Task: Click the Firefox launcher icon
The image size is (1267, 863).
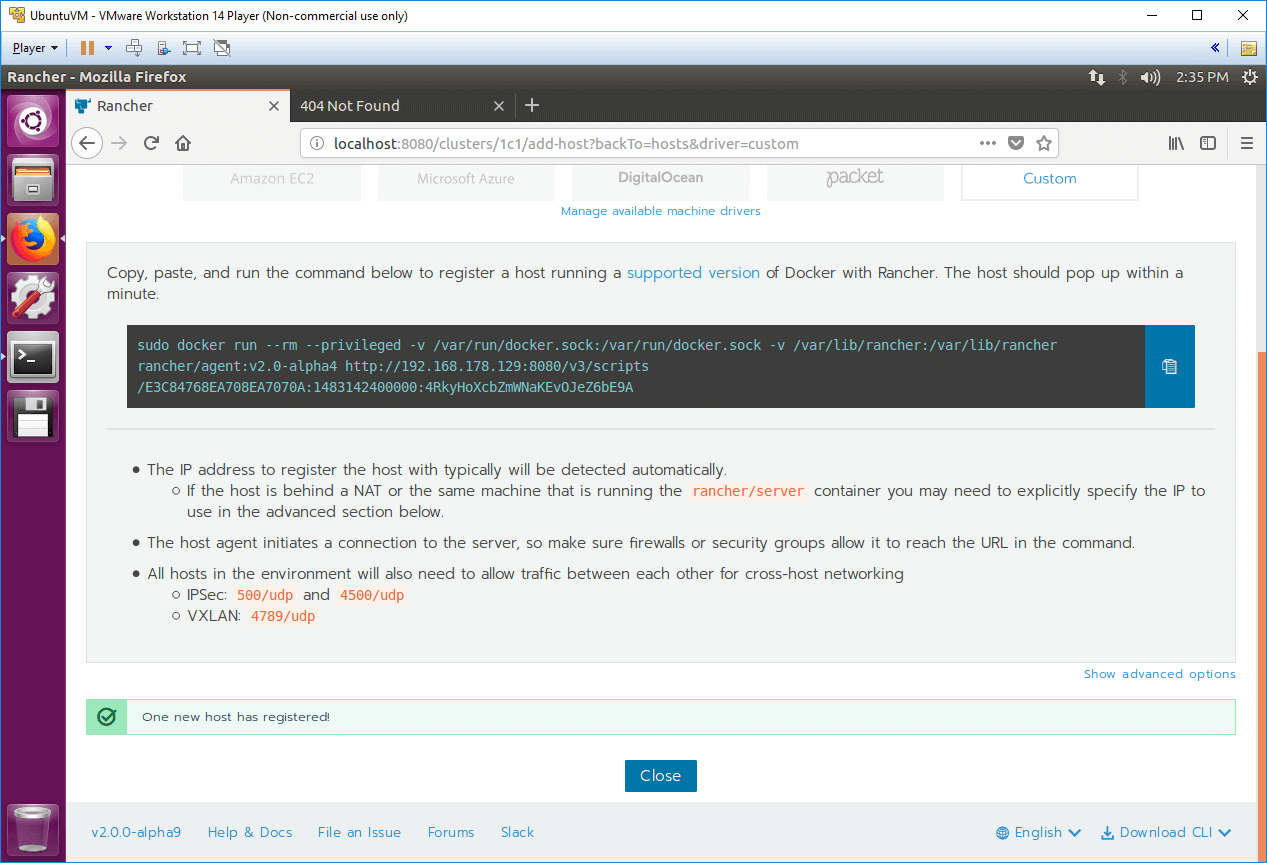Action: click(33, 239)
